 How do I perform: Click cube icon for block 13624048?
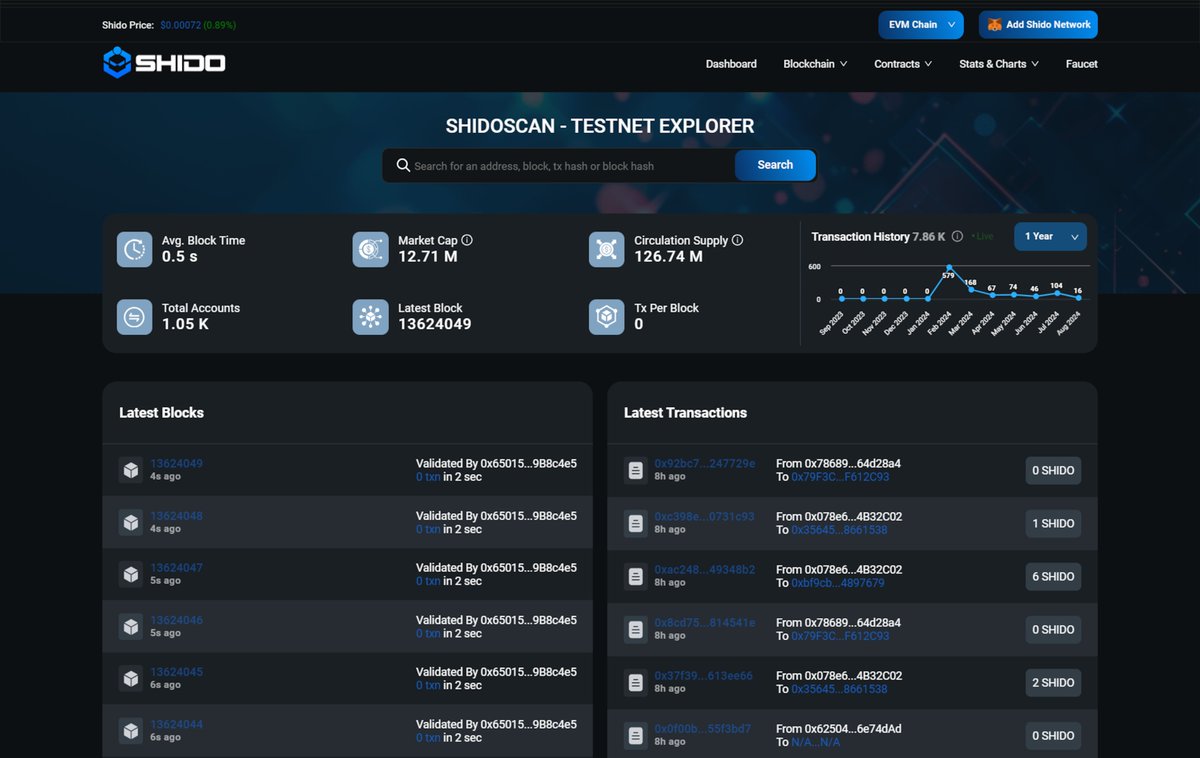pos(130,522)
